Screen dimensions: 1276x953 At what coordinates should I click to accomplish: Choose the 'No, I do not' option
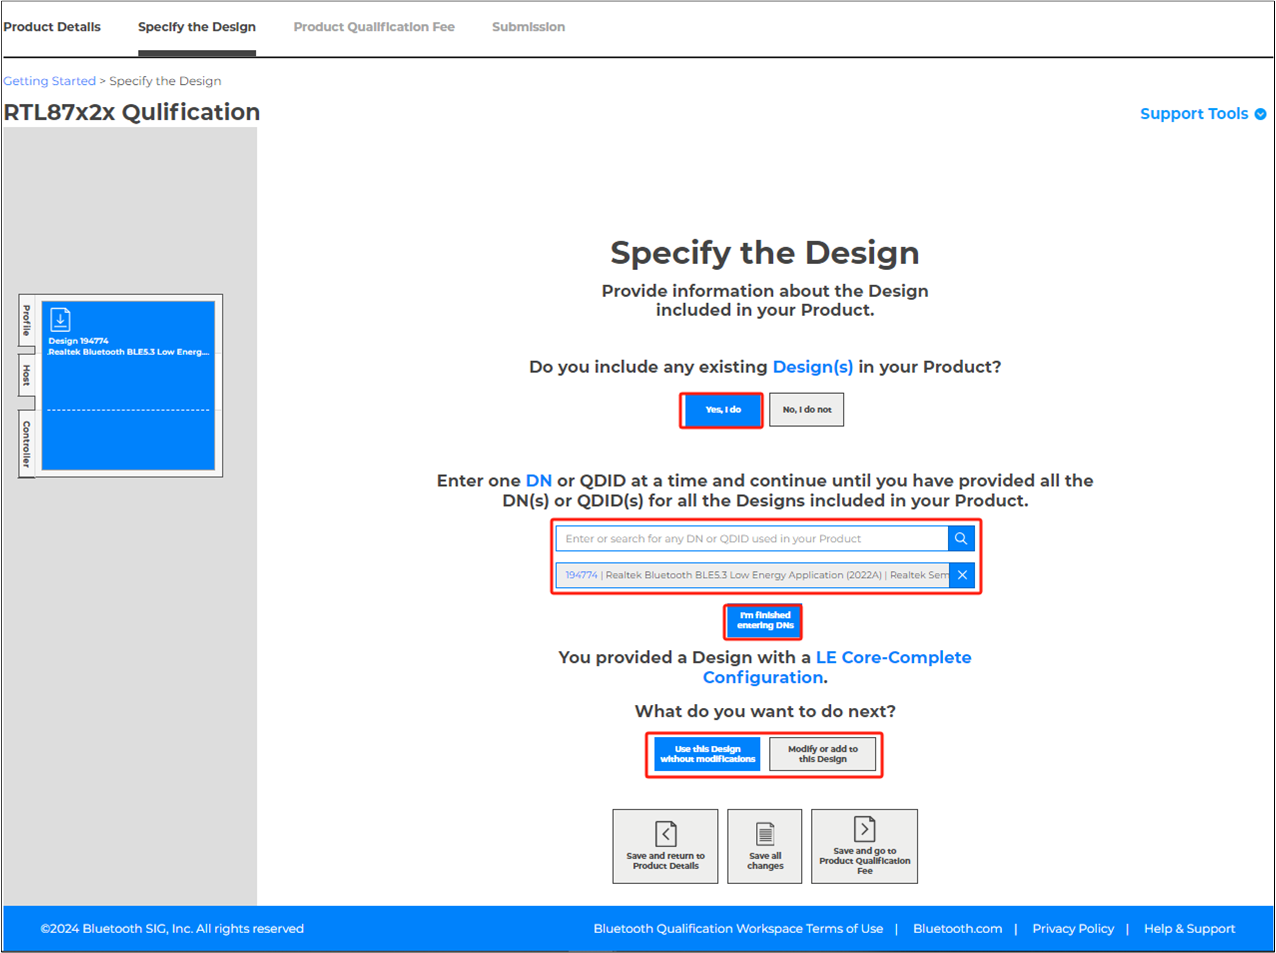tap(807, 410)
